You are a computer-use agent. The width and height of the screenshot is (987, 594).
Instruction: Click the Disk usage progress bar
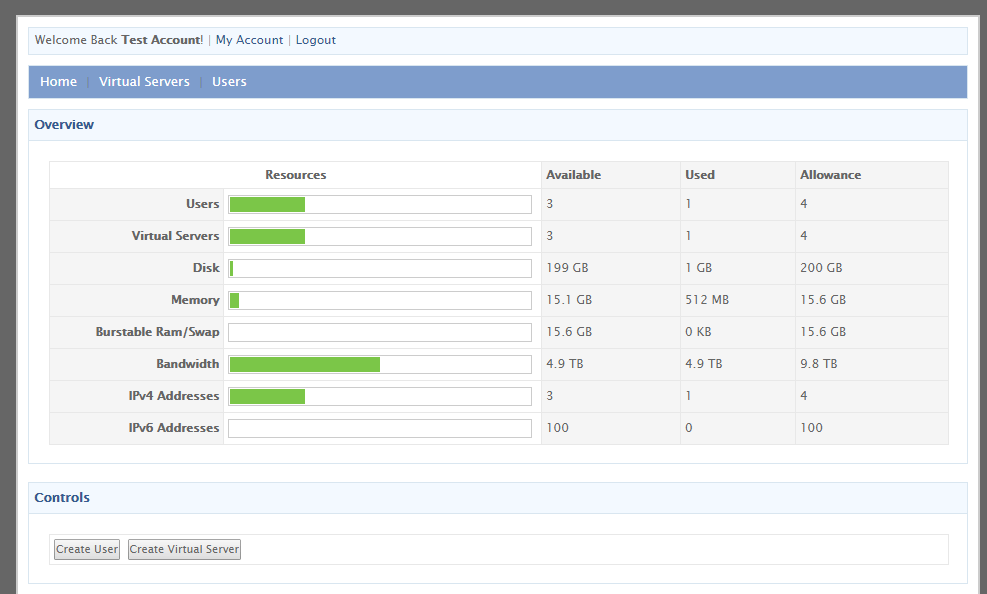coord(380,268)
